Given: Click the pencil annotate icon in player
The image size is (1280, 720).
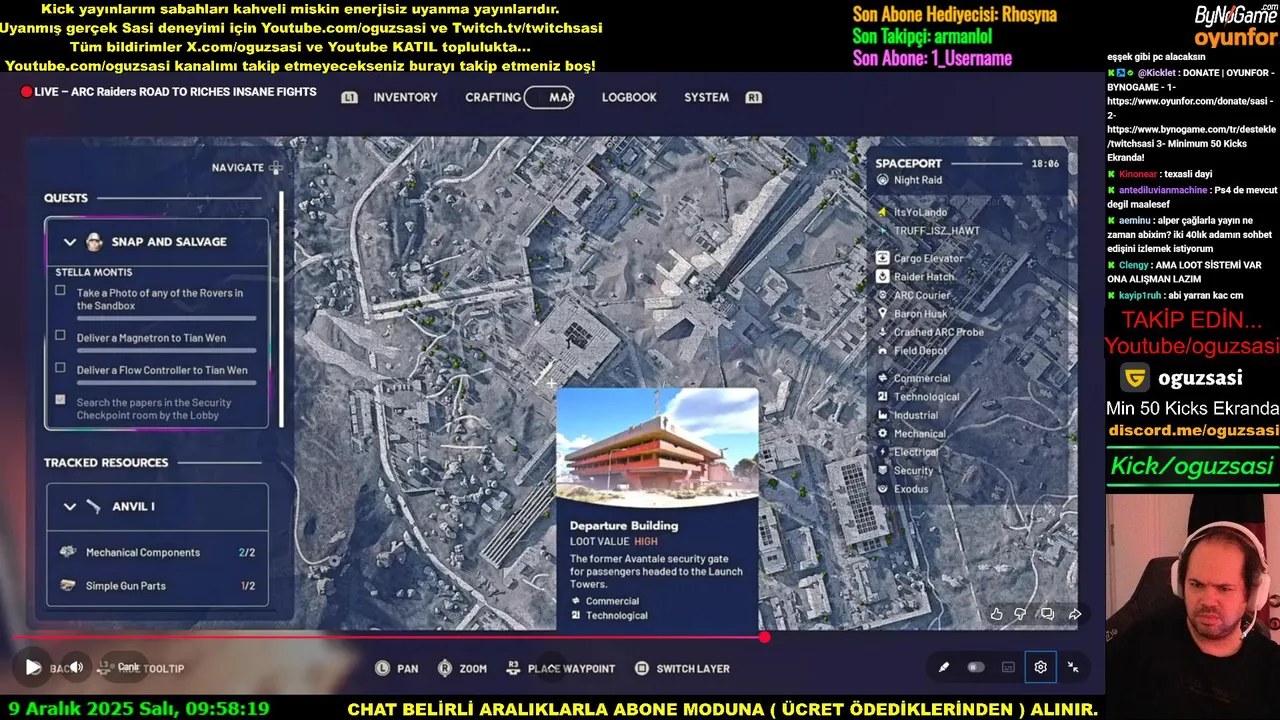Looking at the screenshot, I should tap(943, 667).
